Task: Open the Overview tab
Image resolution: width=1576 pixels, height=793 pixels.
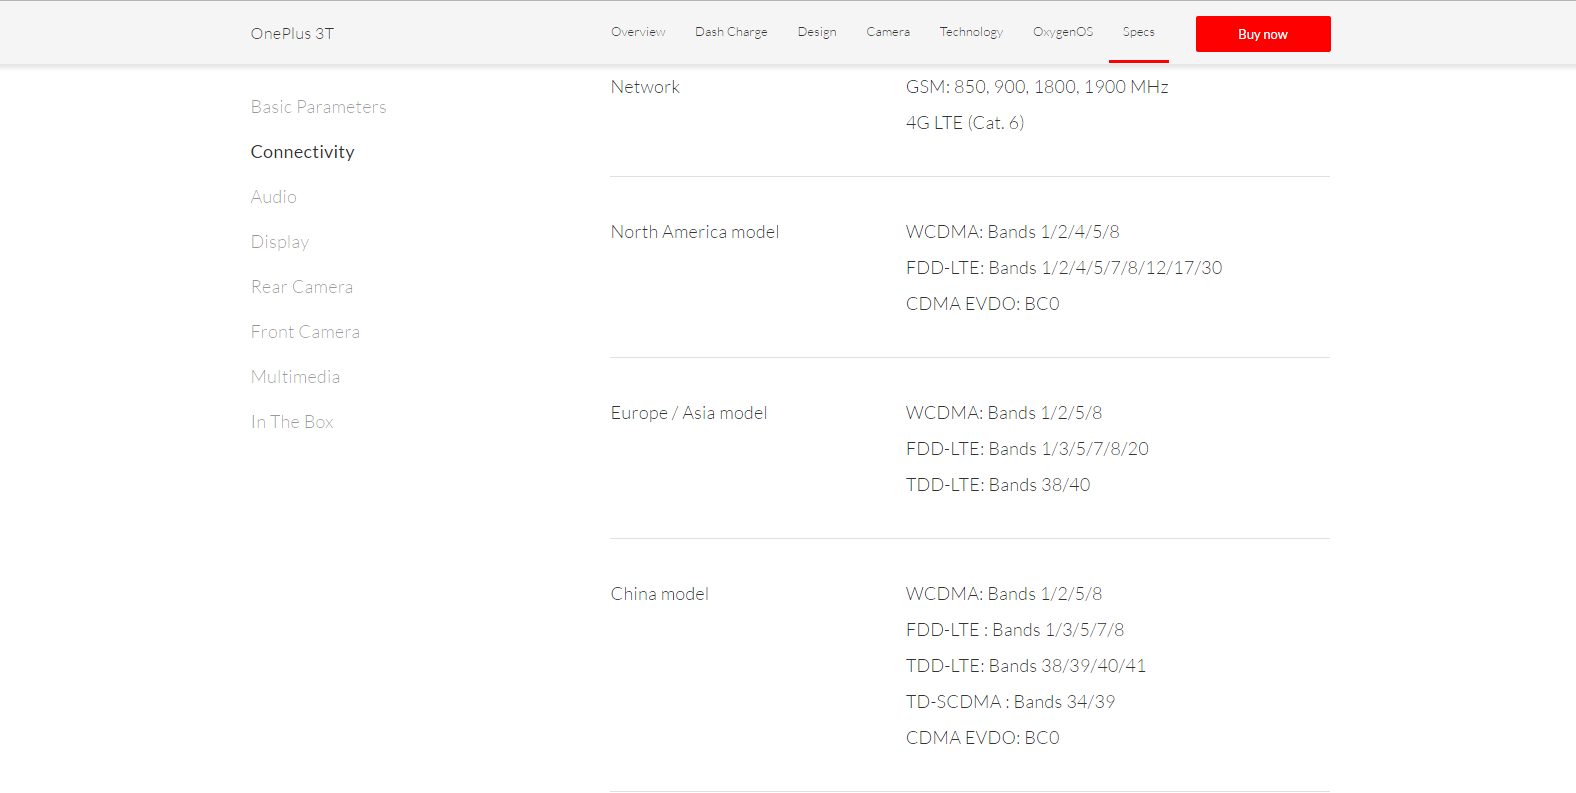Action: (638, 32)
